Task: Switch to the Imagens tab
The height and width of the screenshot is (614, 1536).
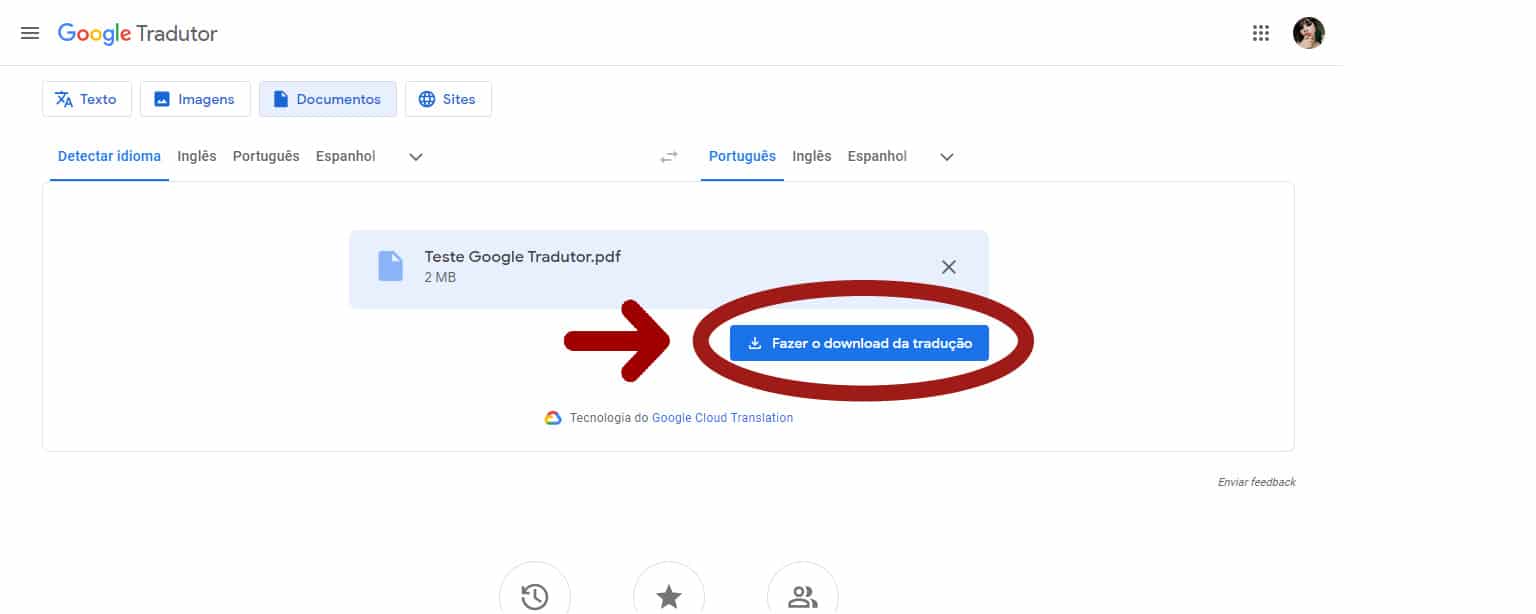Action: (195, 98)
